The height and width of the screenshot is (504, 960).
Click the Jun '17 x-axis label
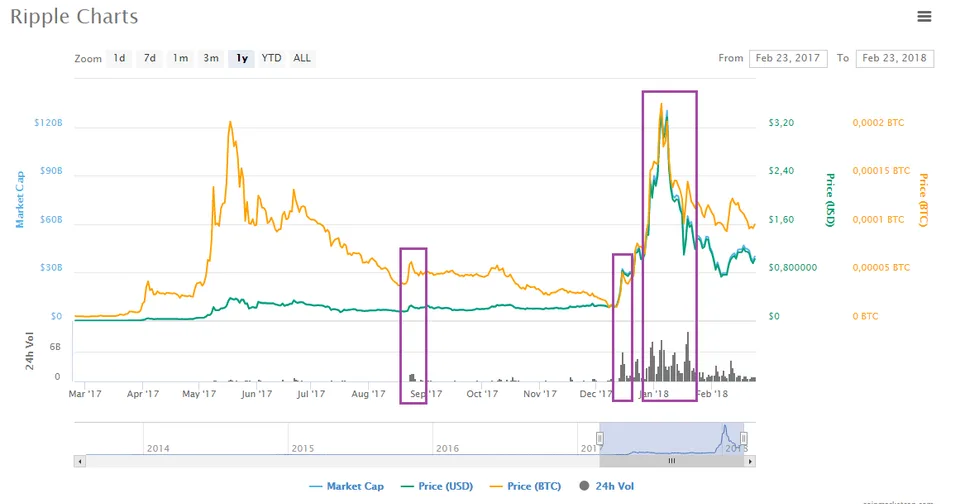[257, 394]
